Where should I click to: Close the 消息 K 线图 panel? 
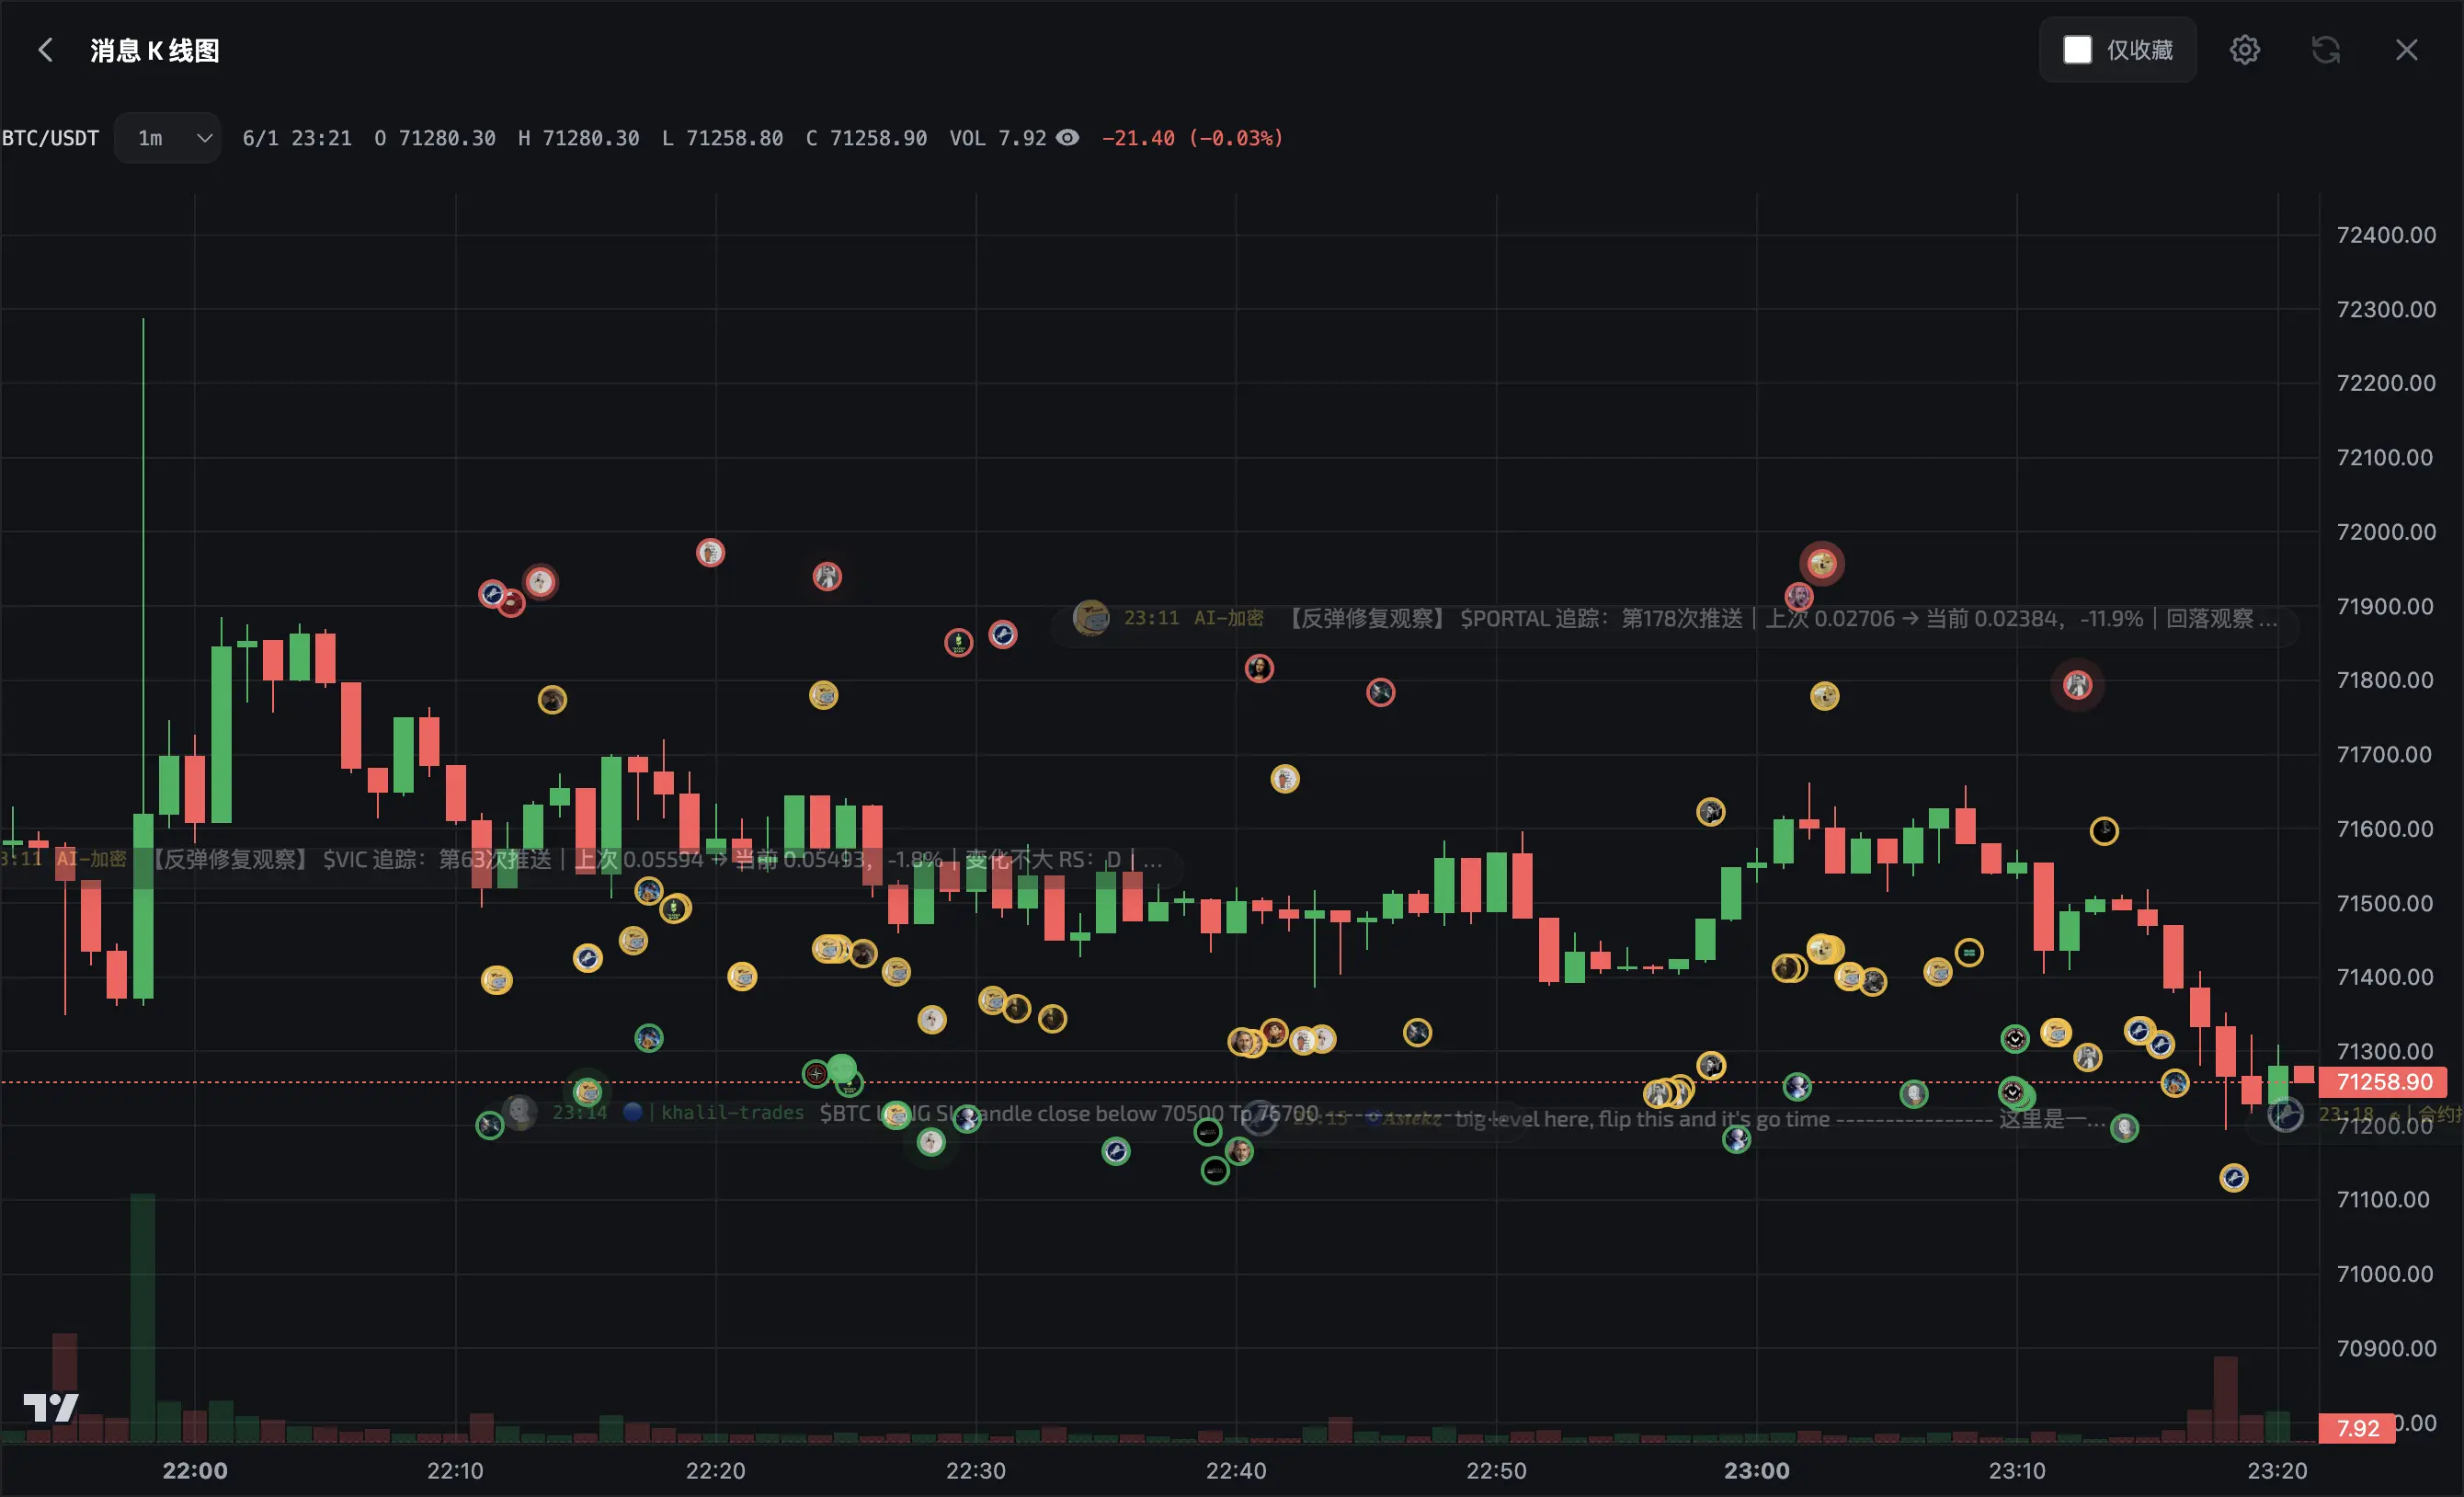(2406, 50)
